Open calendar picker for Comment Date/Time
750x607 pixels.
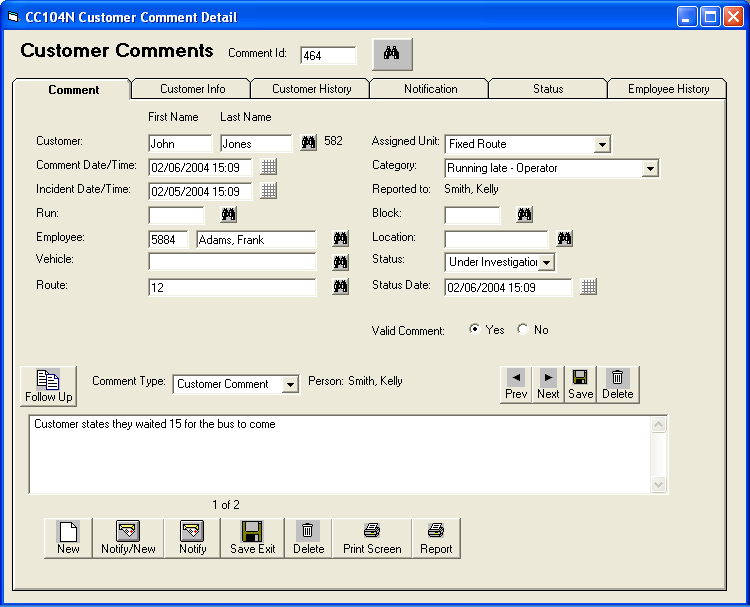tap(269, 167)
